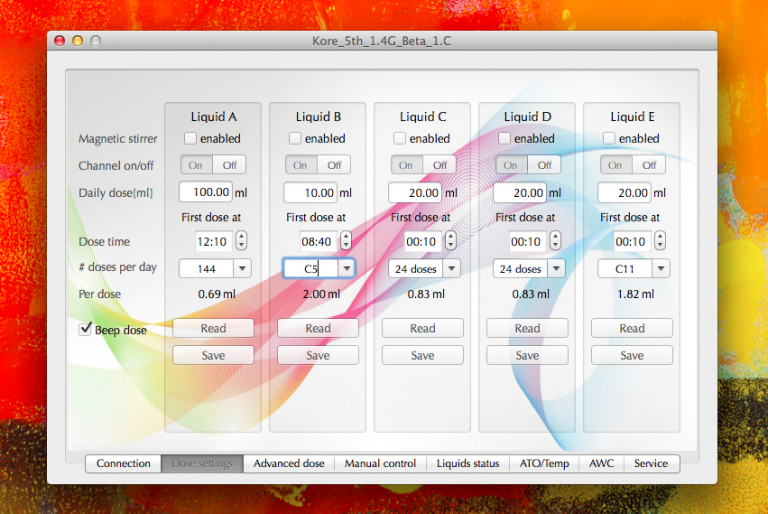Switch Liquid B channel to Off
Viewport: 768px width, 514px height.
(x=333, y=165)
